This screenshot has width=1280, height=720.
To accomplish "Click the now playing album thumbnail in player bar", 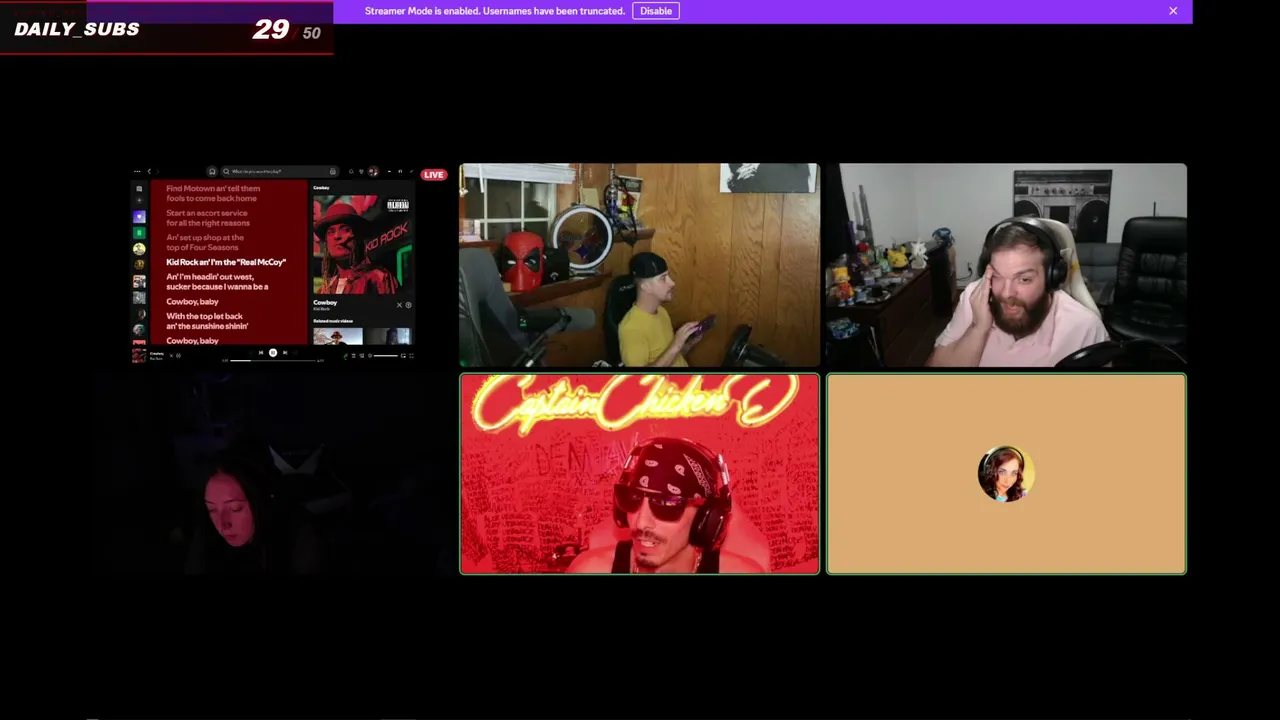I will click(139, 355).
